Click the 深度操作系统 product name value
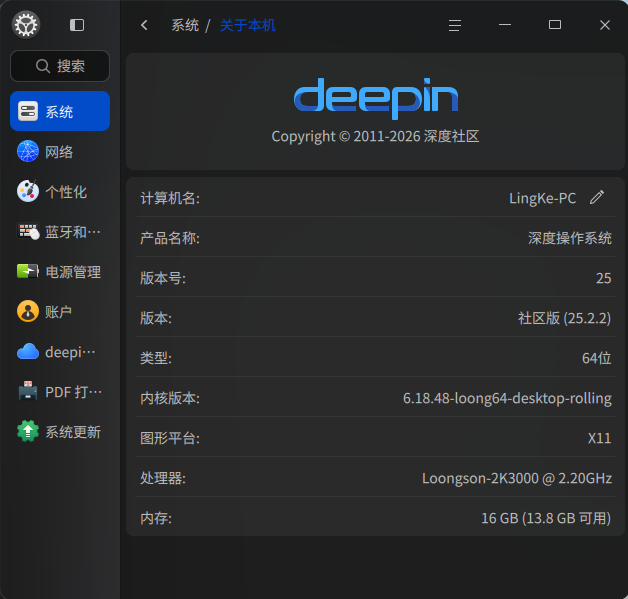 click(570, 238)
